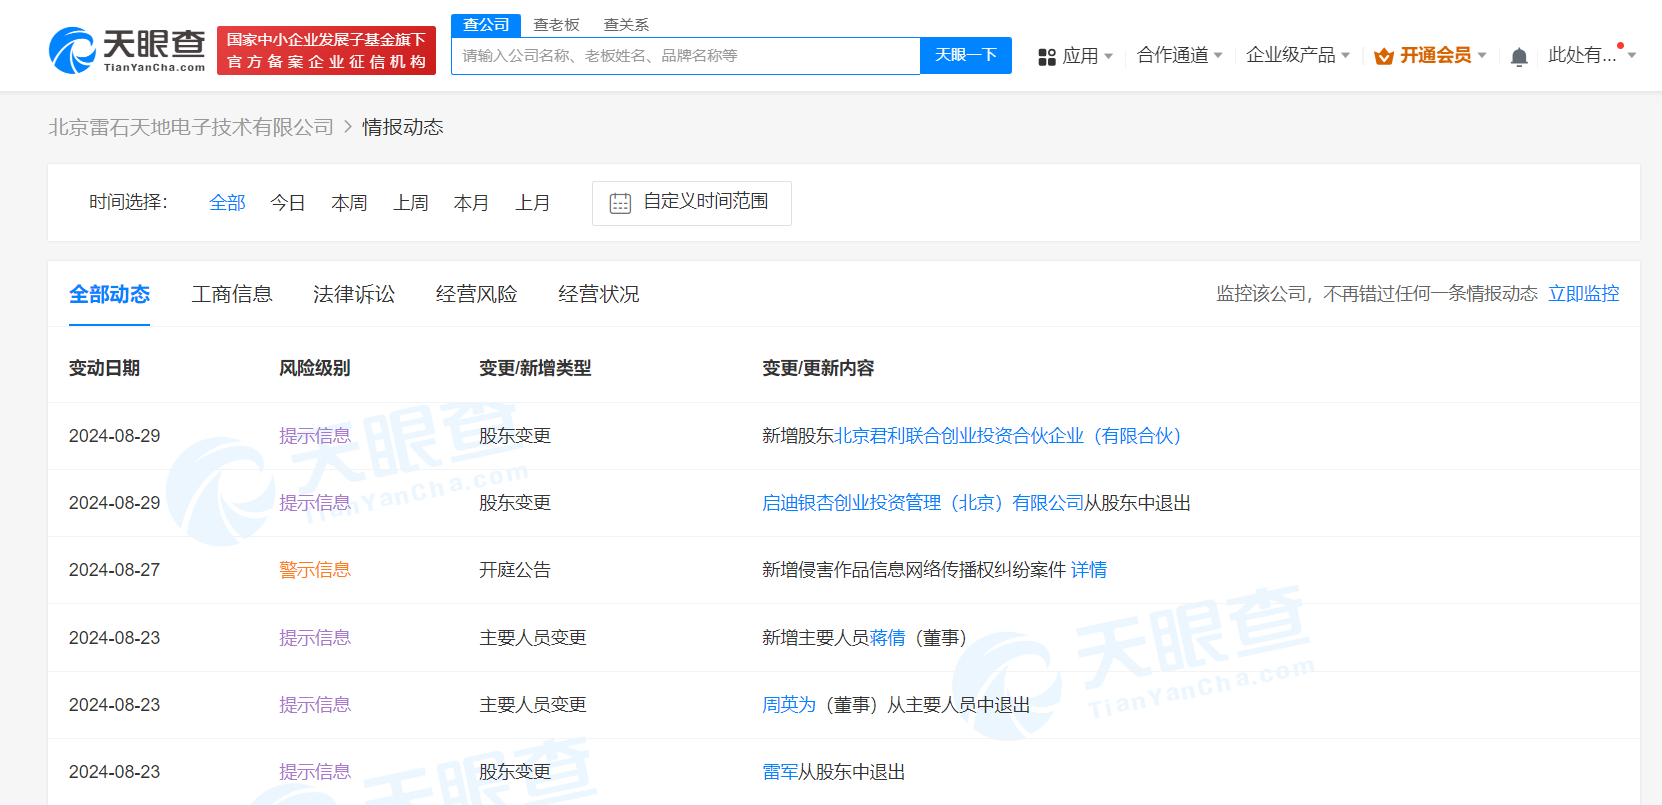The image size is (1662, 805).
Task: Select 今日 time filter
Action: point(288,203)
